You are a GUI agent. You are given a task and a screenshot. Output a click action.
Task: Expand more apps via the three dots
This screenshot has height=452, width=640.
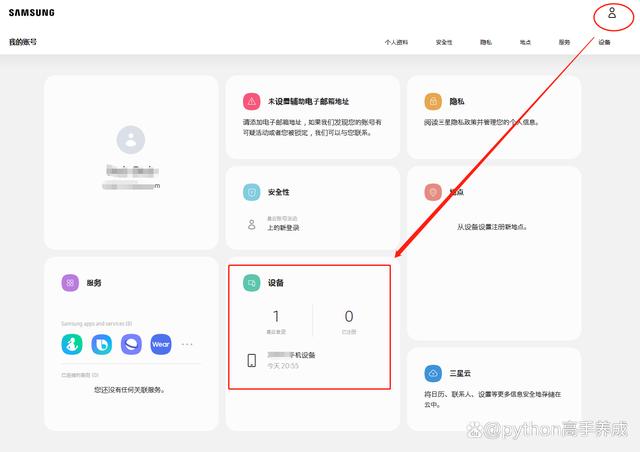point(187,344)
